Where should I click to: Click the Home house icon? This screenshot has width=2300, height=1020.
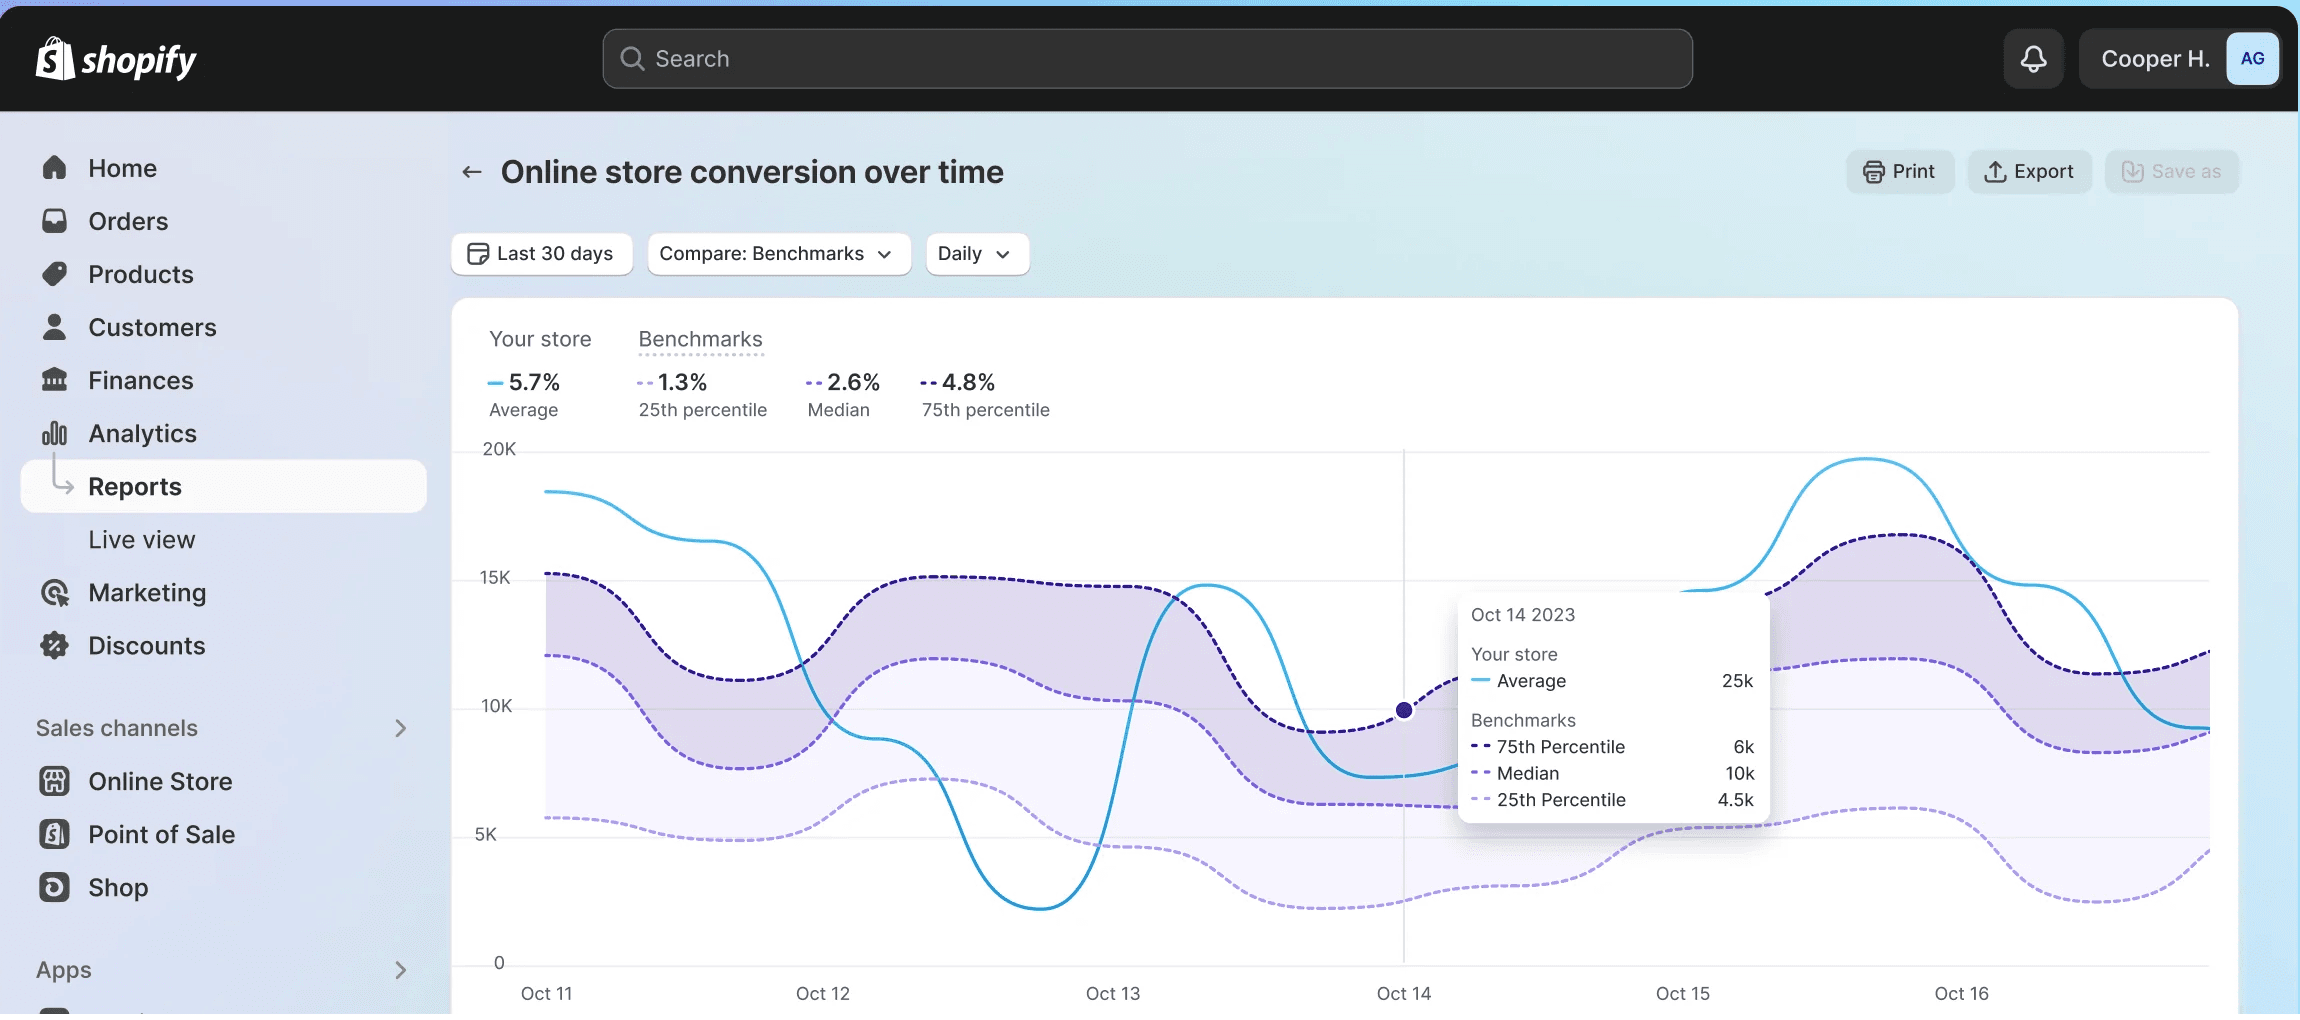(x=55, y=168)
